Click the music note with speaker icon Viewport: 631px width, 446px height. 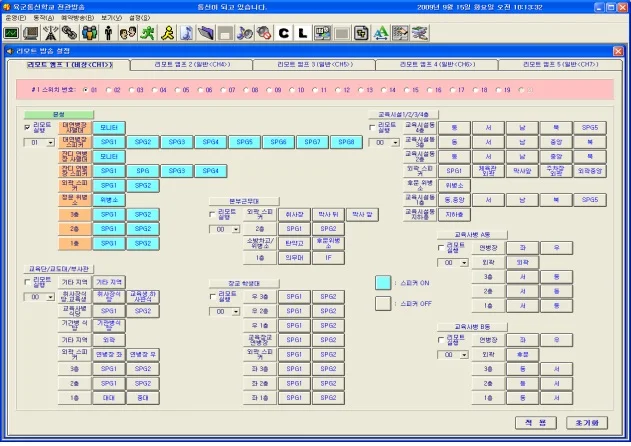[245, 33]
